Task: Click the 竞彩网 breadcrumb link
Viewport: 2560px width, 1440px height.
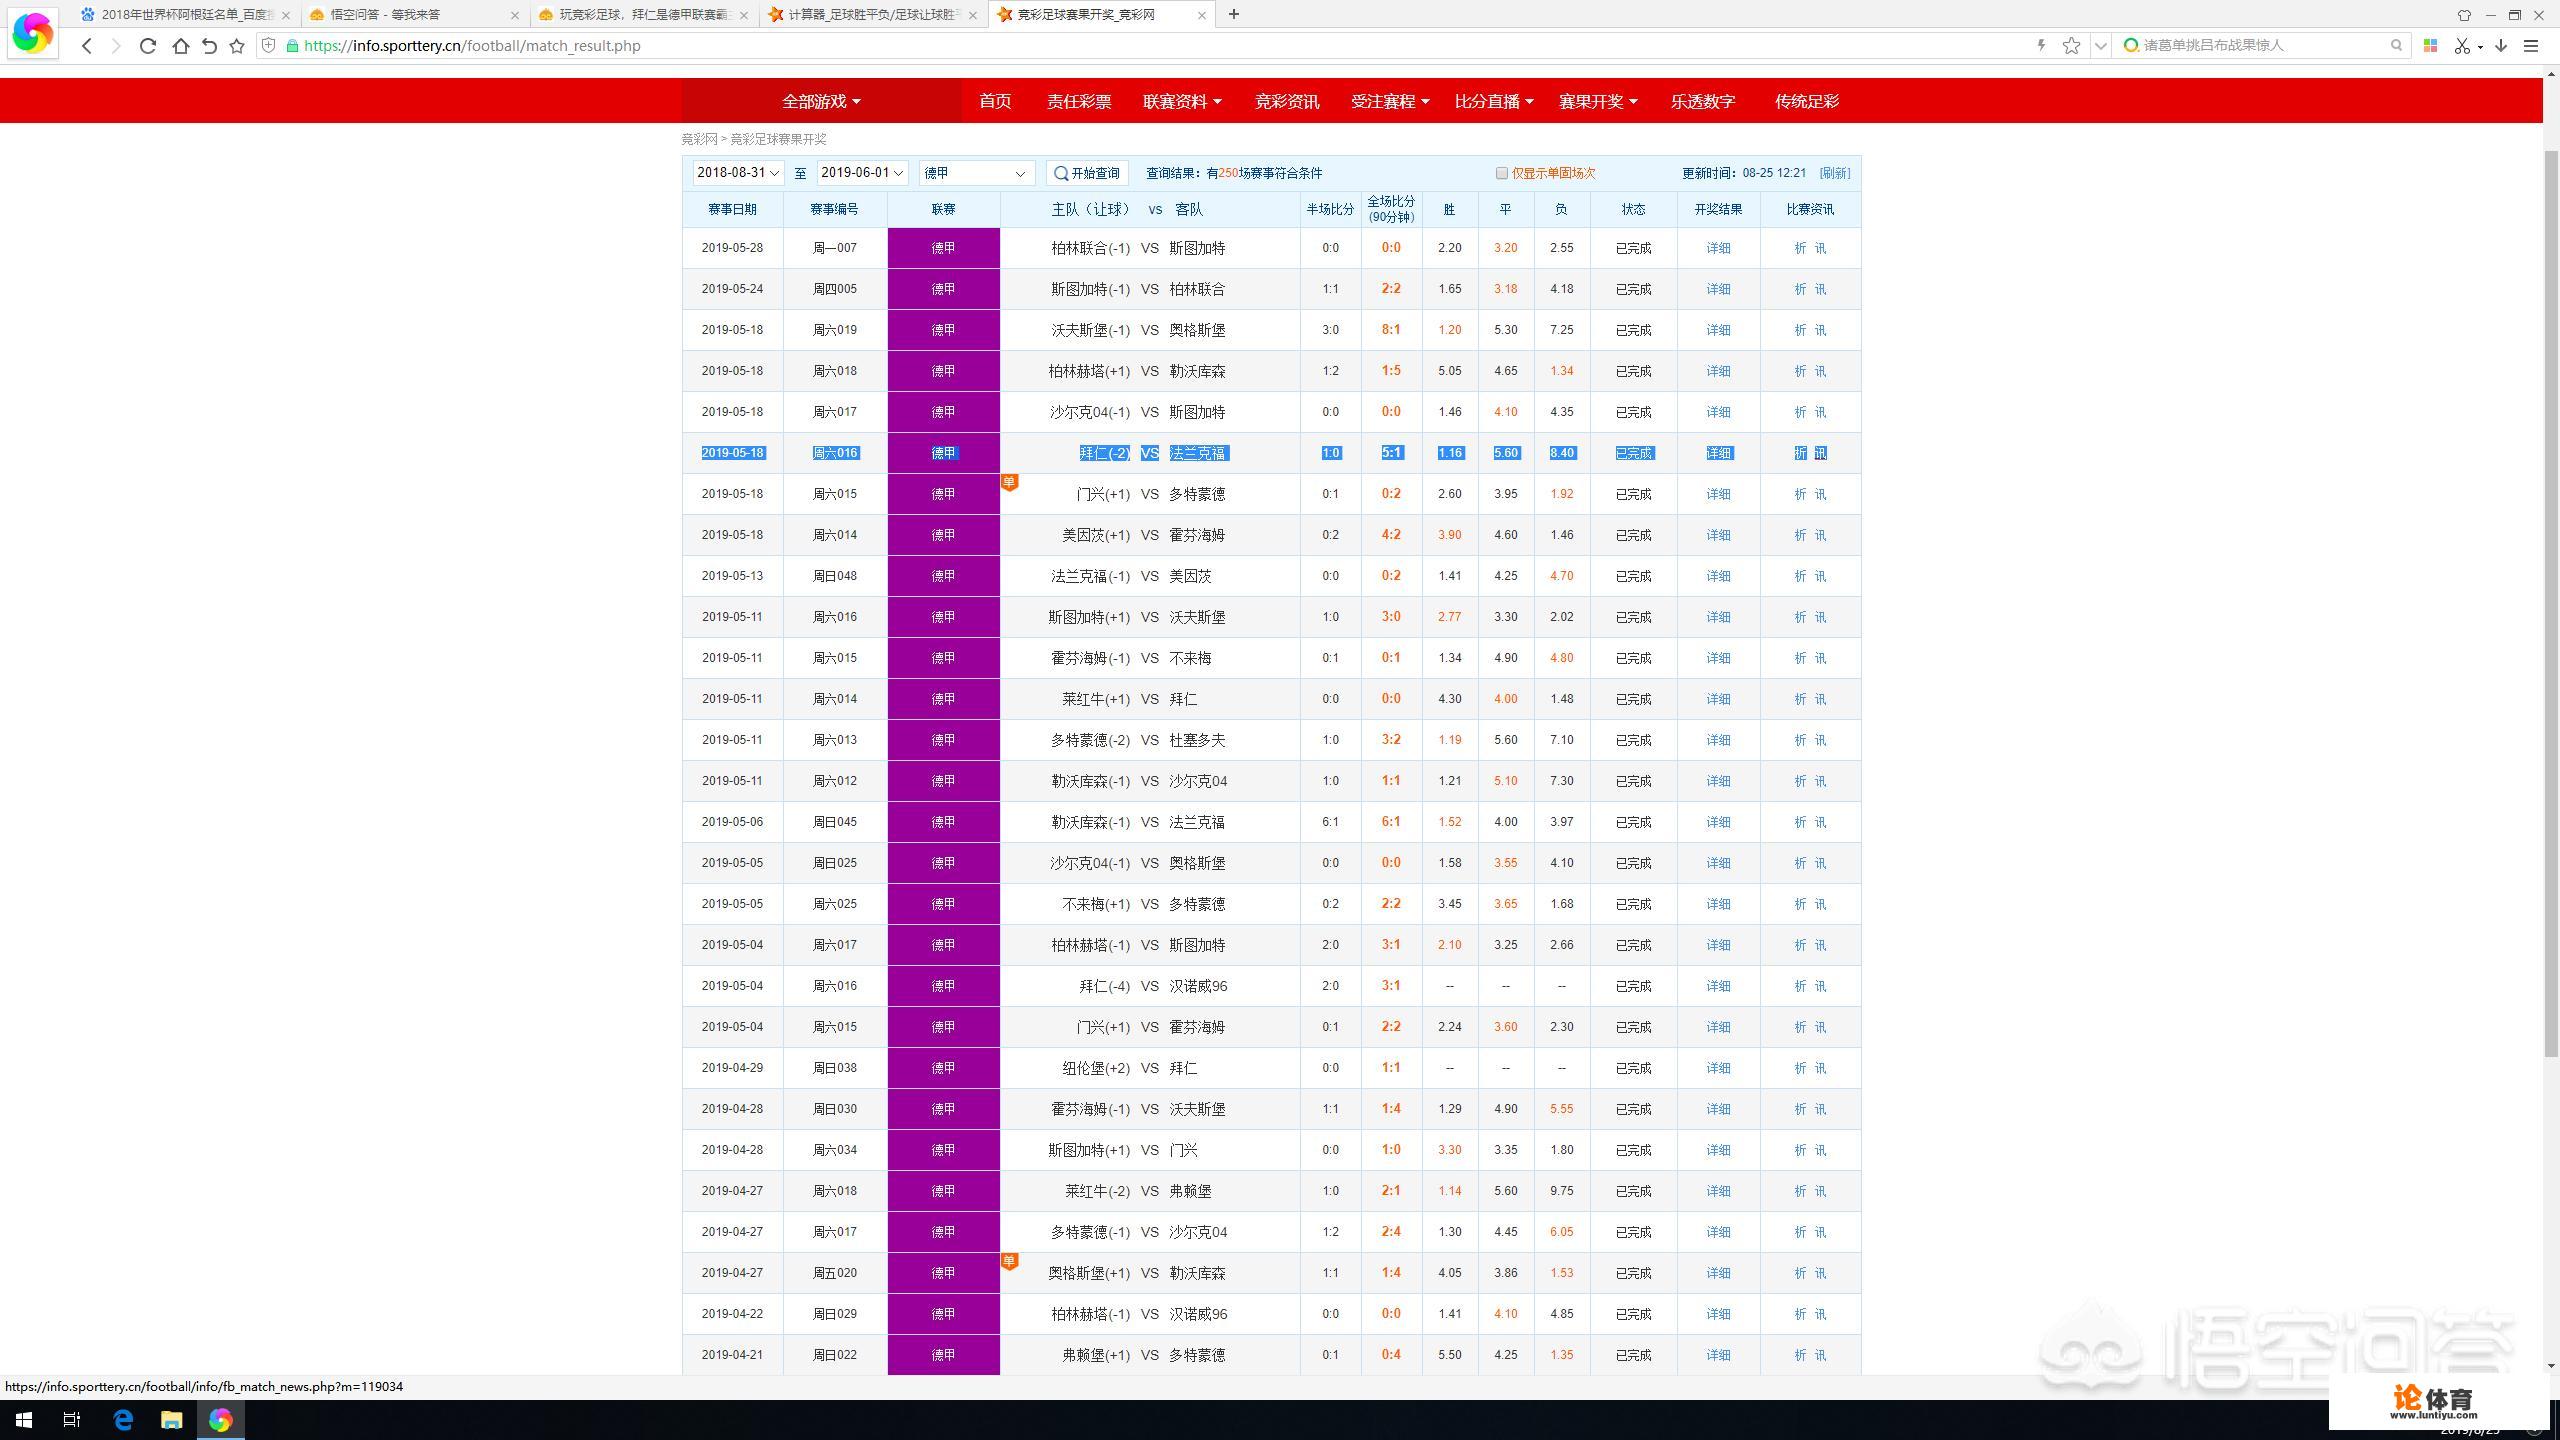Action: [x=699, y=139]
